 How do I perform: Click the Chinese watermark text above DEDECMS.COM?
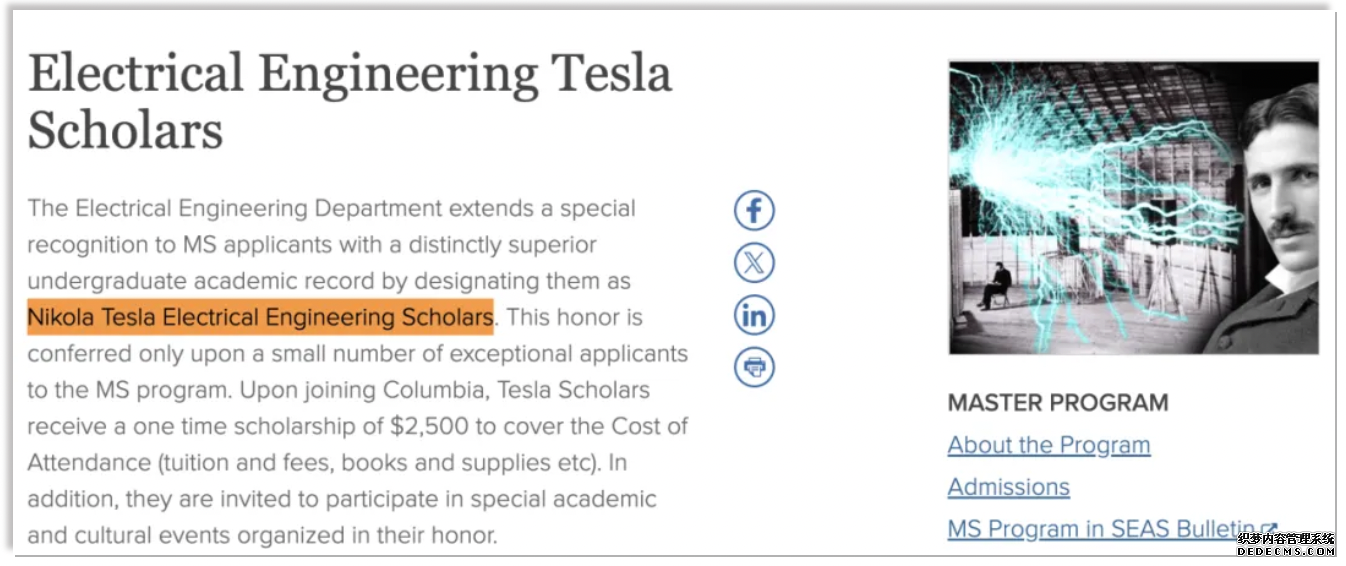coord(1286,538)
